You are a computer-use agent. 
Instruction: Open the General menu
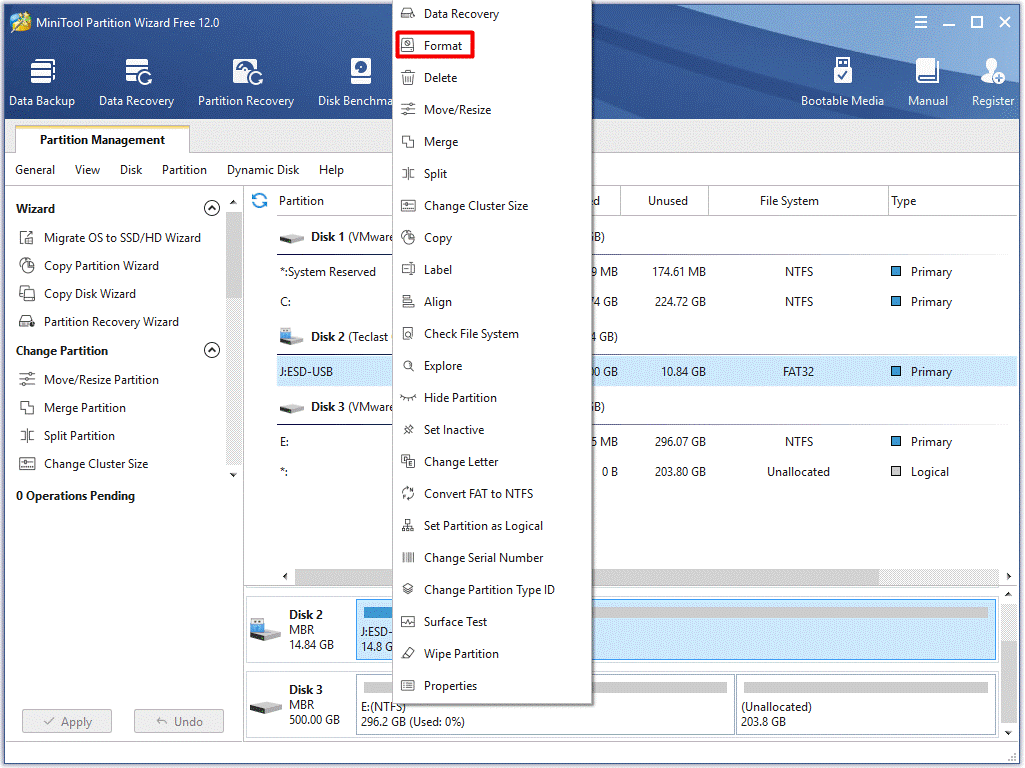pos(35,170)
